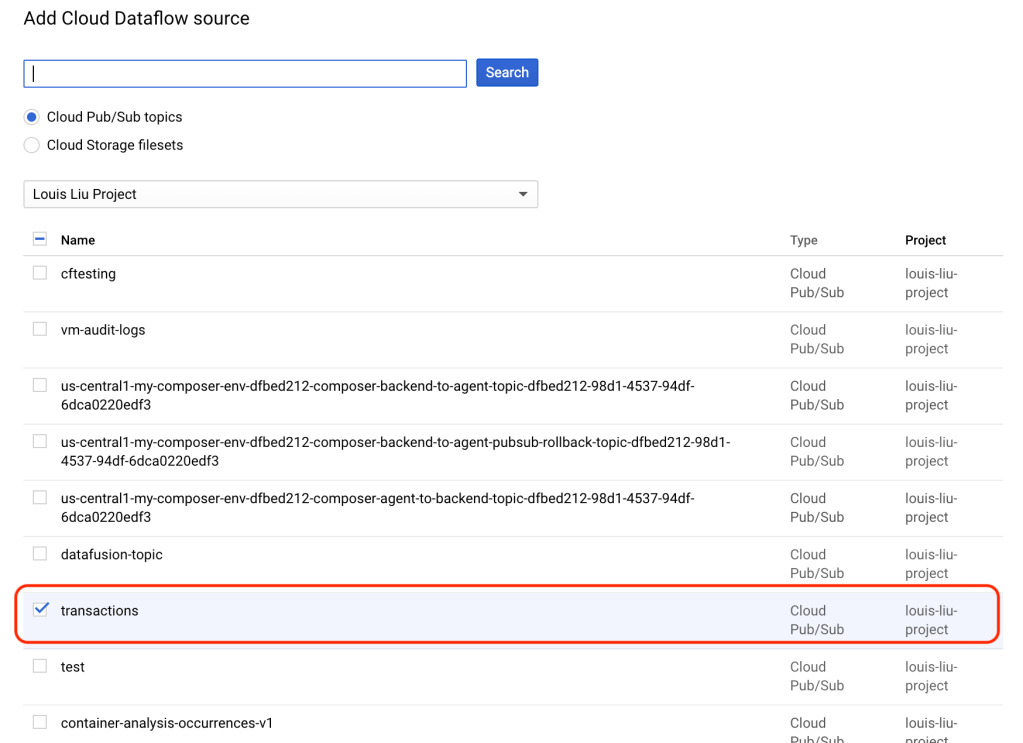Tick the pubsub-rollback-topic row checkbox
The width and height of the screenshot is (1023, 743).
click(x=40, y=441)
